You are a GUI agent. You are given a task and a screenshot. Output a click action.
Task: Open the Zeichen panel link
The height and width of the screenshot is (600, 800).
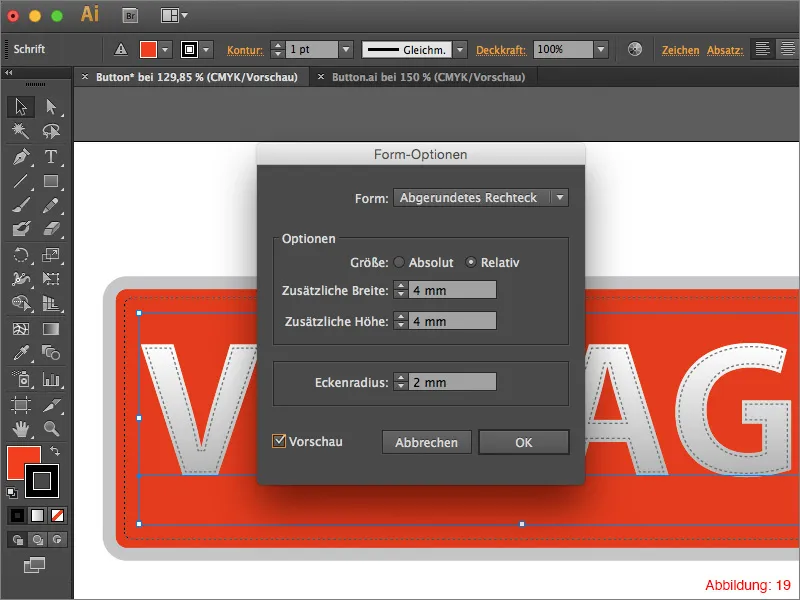click(x=680, y=50)
